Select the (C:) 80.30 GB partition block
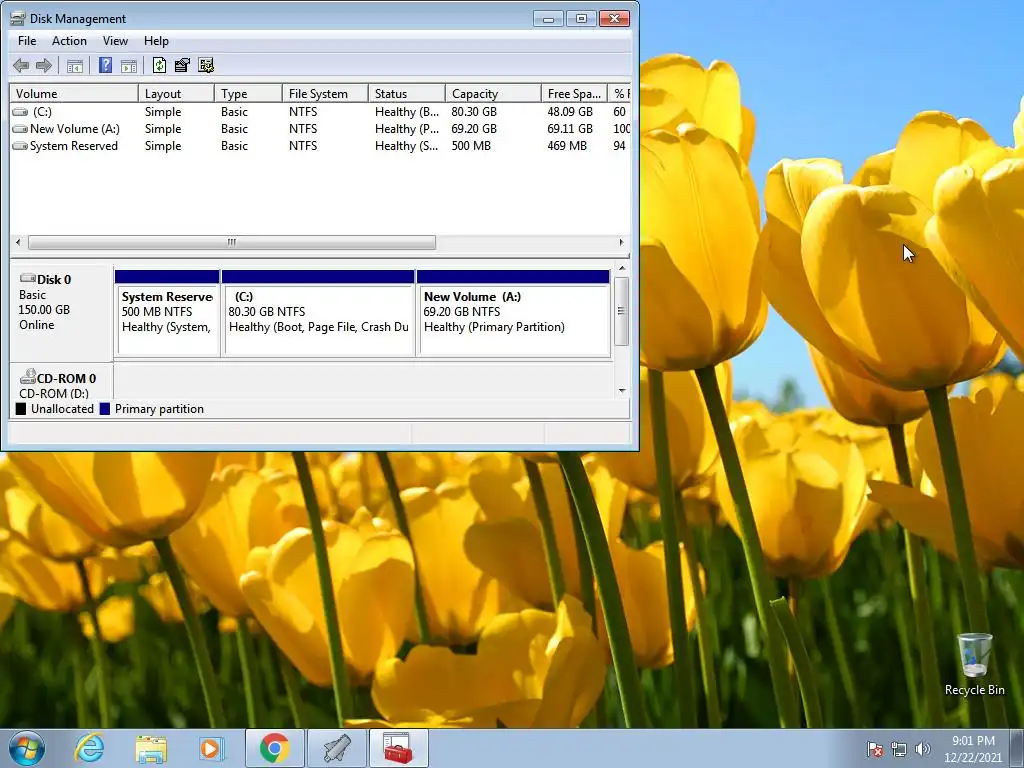The width and height of the screenshot is (1024, 768). click(318, 313)
